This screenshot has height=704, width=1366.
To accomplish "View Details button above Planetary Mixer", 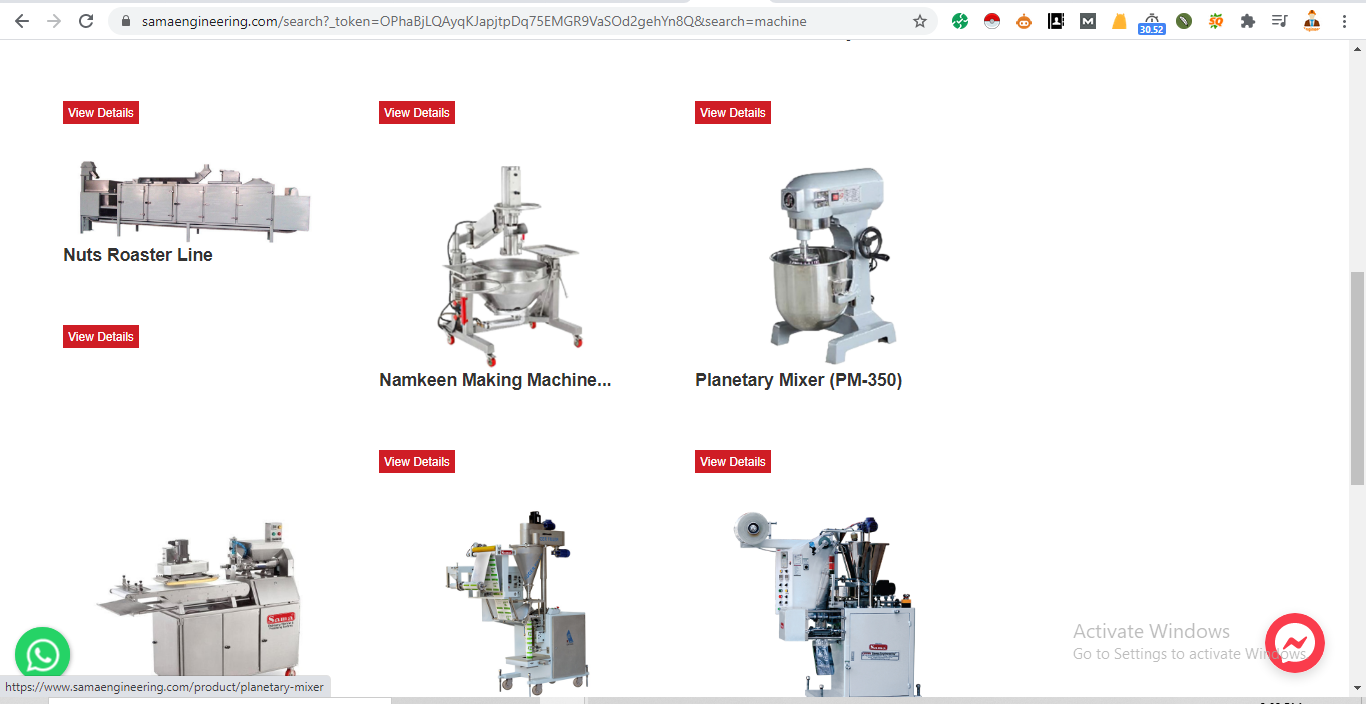I will pyautogui.click(x=733, y=113).
